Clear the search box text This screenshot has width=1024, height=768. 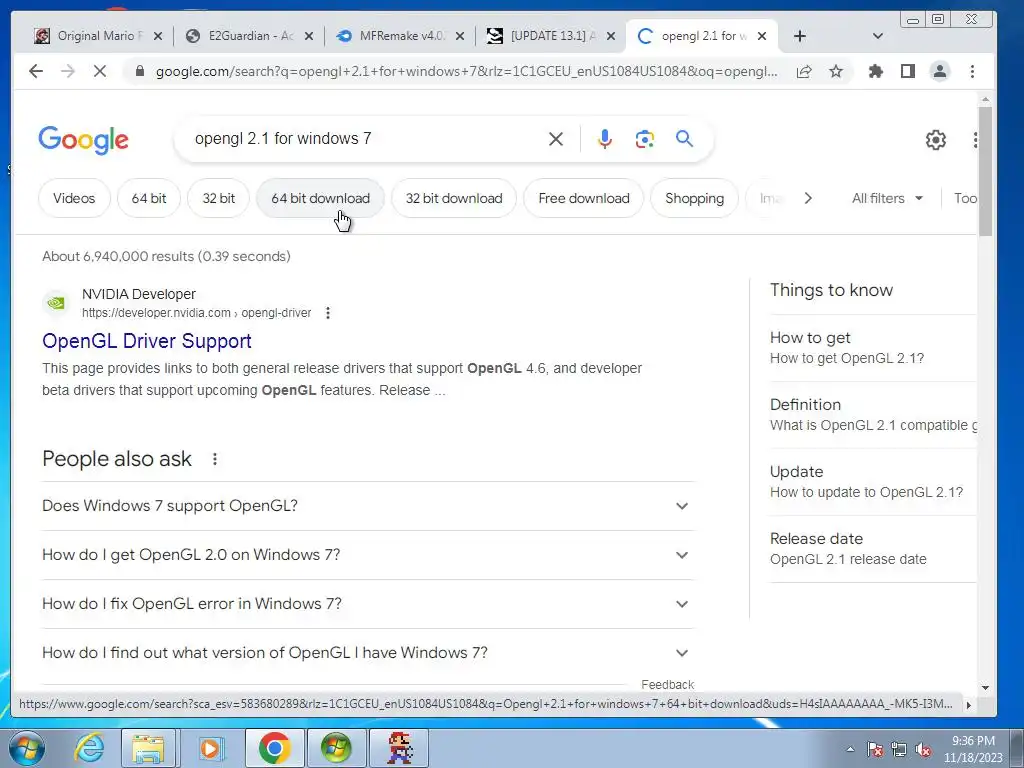[x=556, y=138]
